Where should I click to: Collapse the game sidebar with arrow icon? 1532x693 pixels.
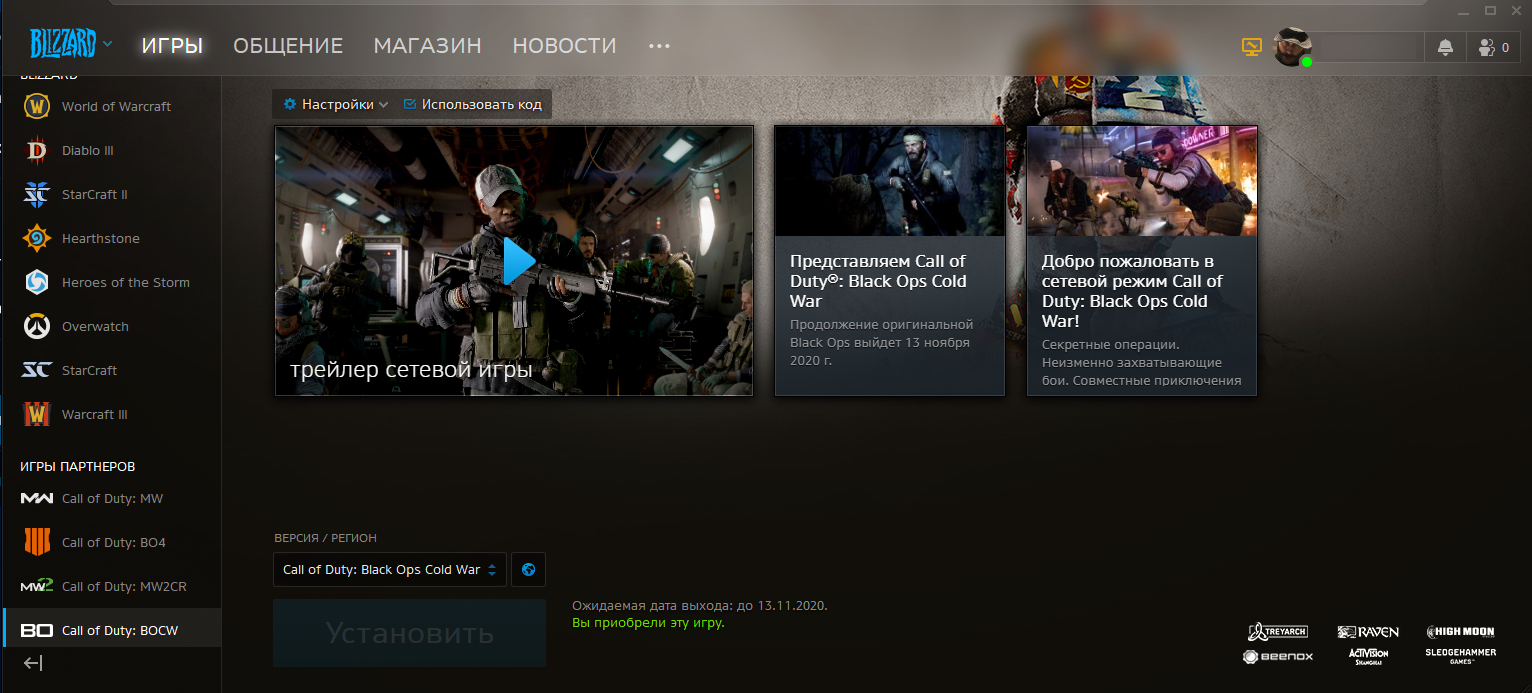click(x=33, y=663)
